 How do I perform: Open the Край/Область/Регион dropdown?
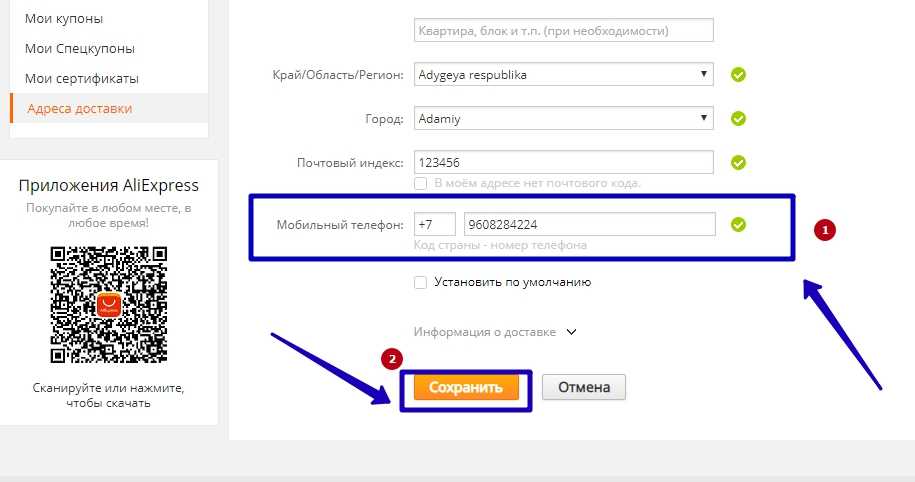coord(563,75)
